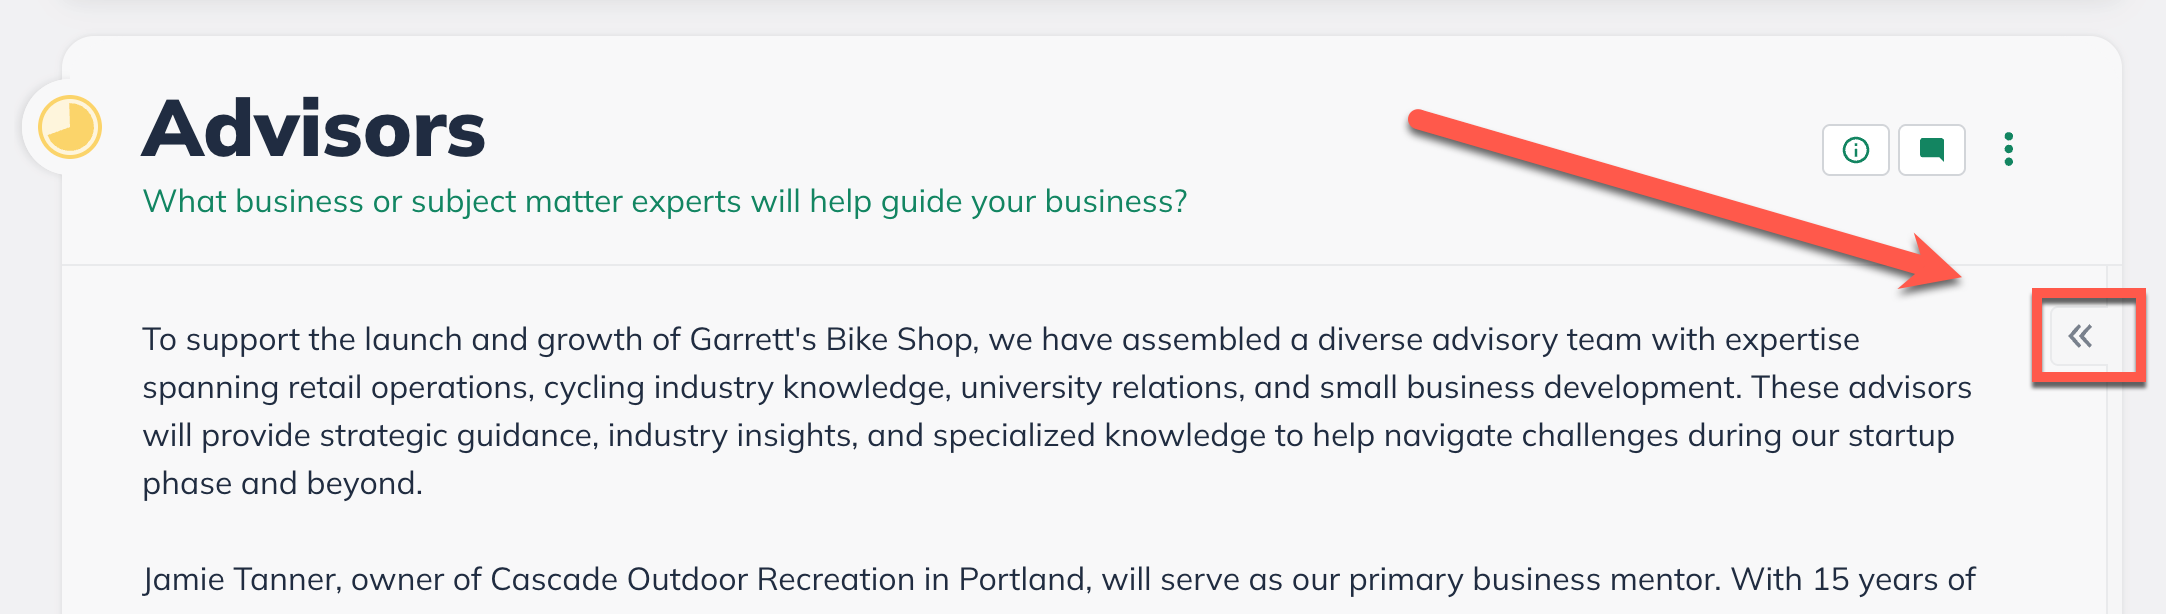
Task: Click the Advisors section heading
Action: pos(313,130)
